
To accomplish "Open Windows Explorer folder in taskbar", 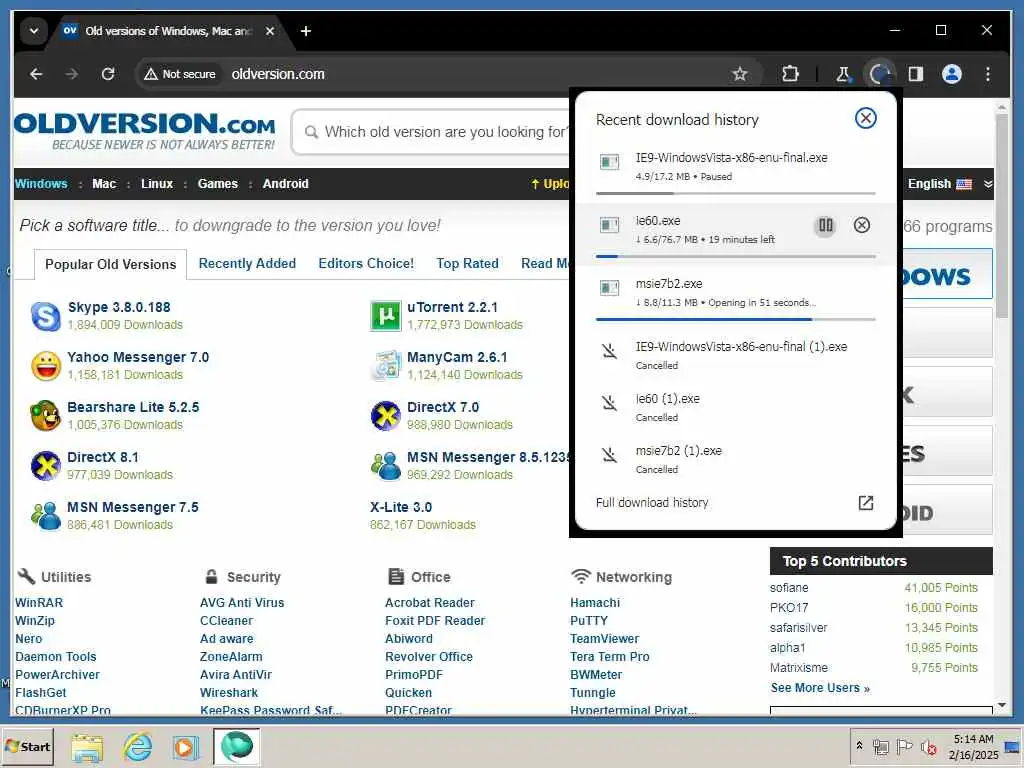I will point(87,746).
